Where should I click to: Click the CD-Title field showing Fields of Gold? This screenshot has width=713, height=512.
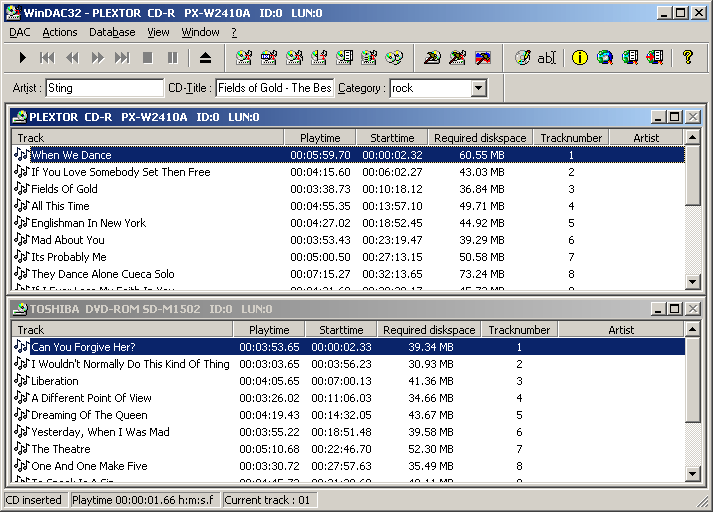[x=275, y=88]
